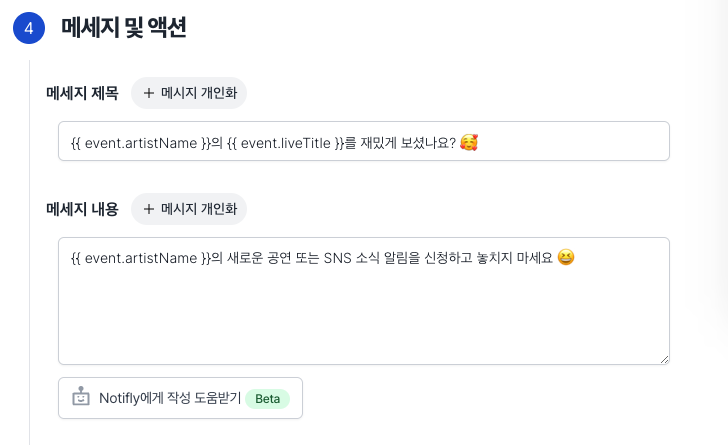Click the step 4 number badge
This screenshot has width=728, height=445.
tap(29, 28)
